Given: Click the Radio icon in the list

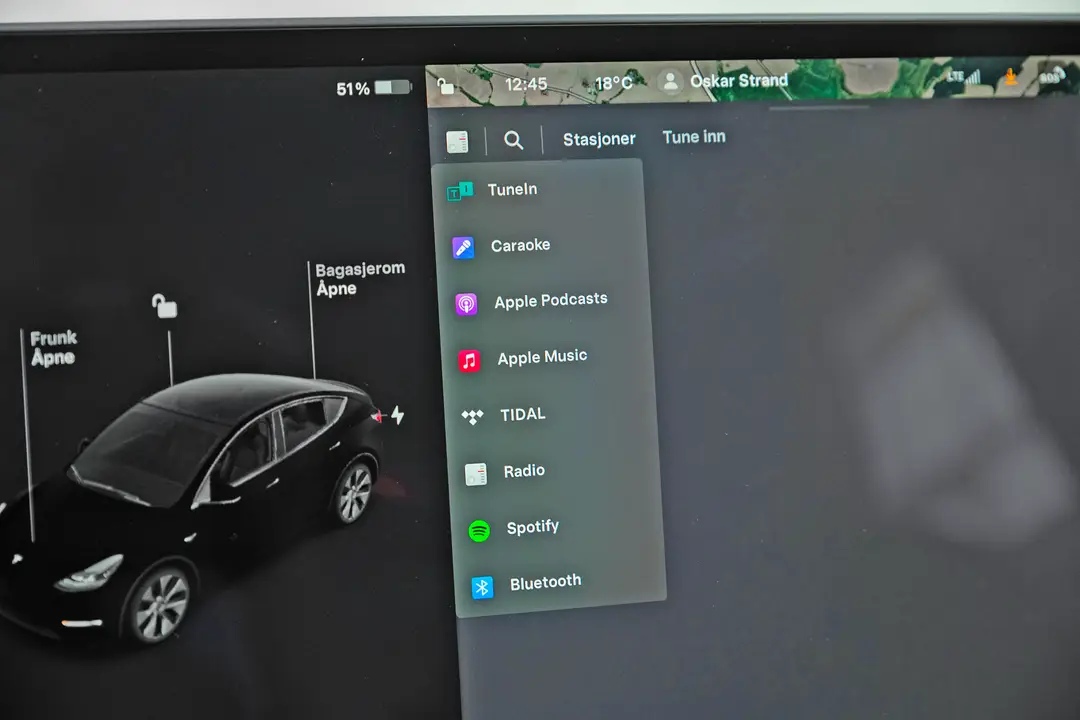Looking at the screenshot, I should point(475,474).
